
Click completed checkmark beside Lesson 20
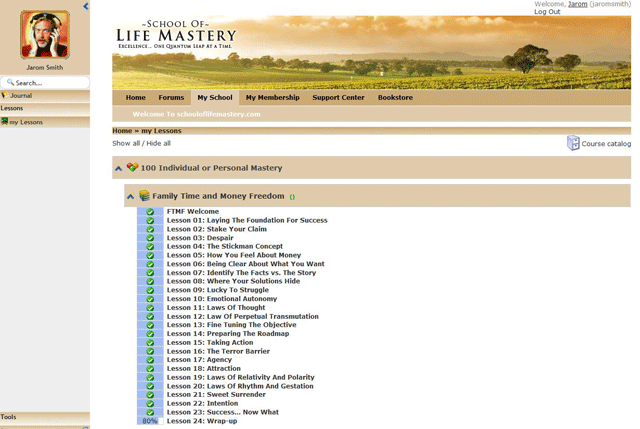(150, 386)
